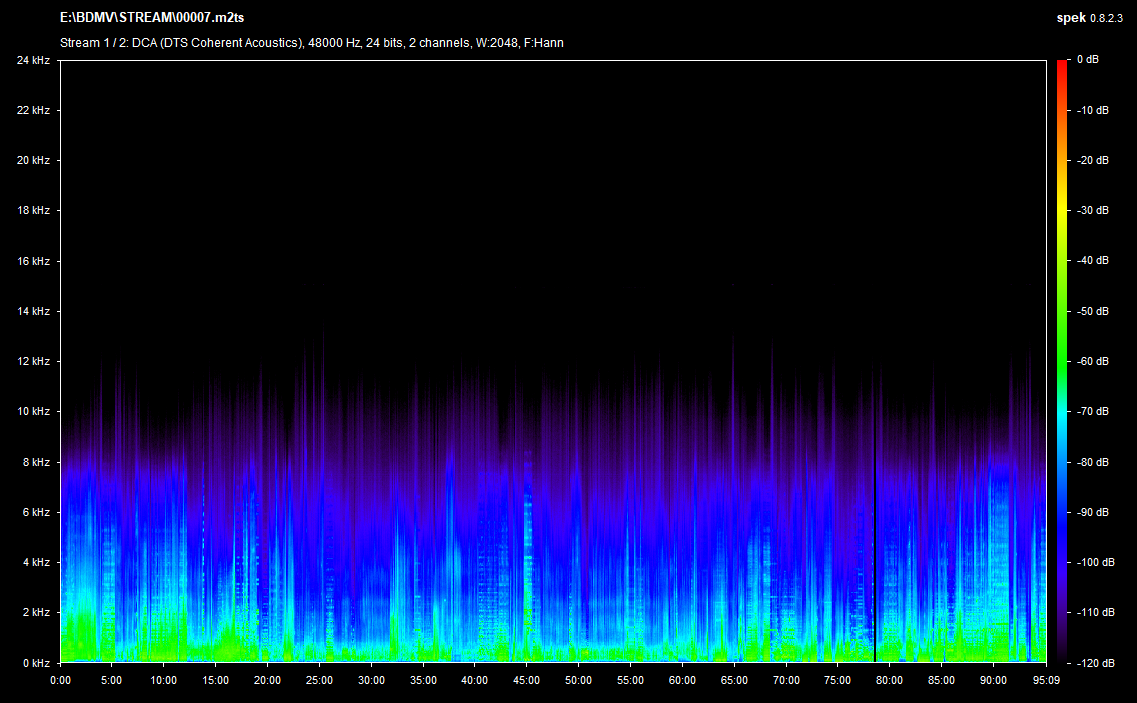Click the 24 kHz frequency axis label

33,60
